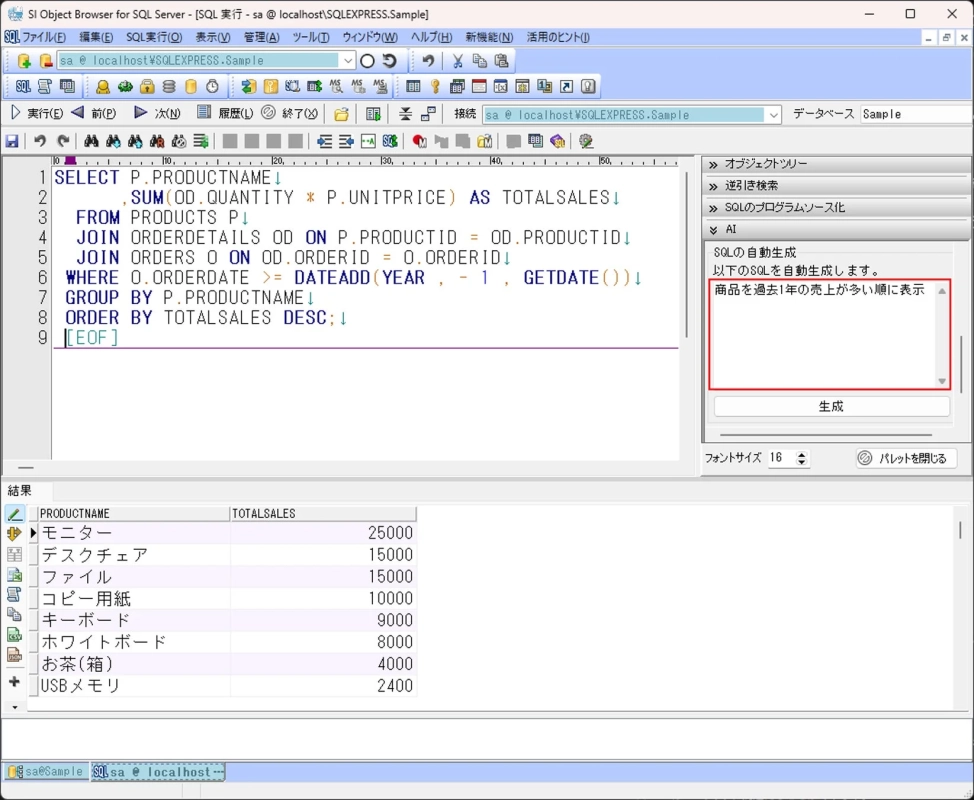The height and width of the screenshot is (800, 974).
Task: Export the result grid to Excel icon
Action: [x=14, y=575]
